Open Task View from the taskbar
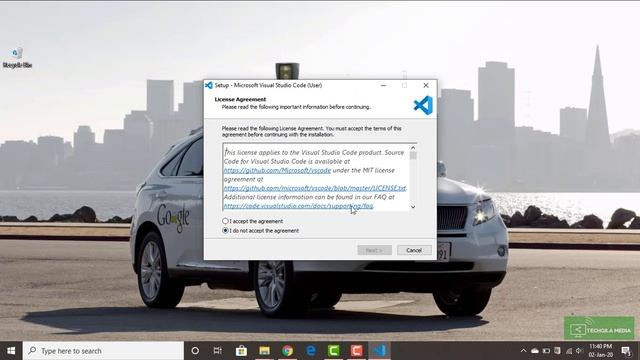 point(218,351)
